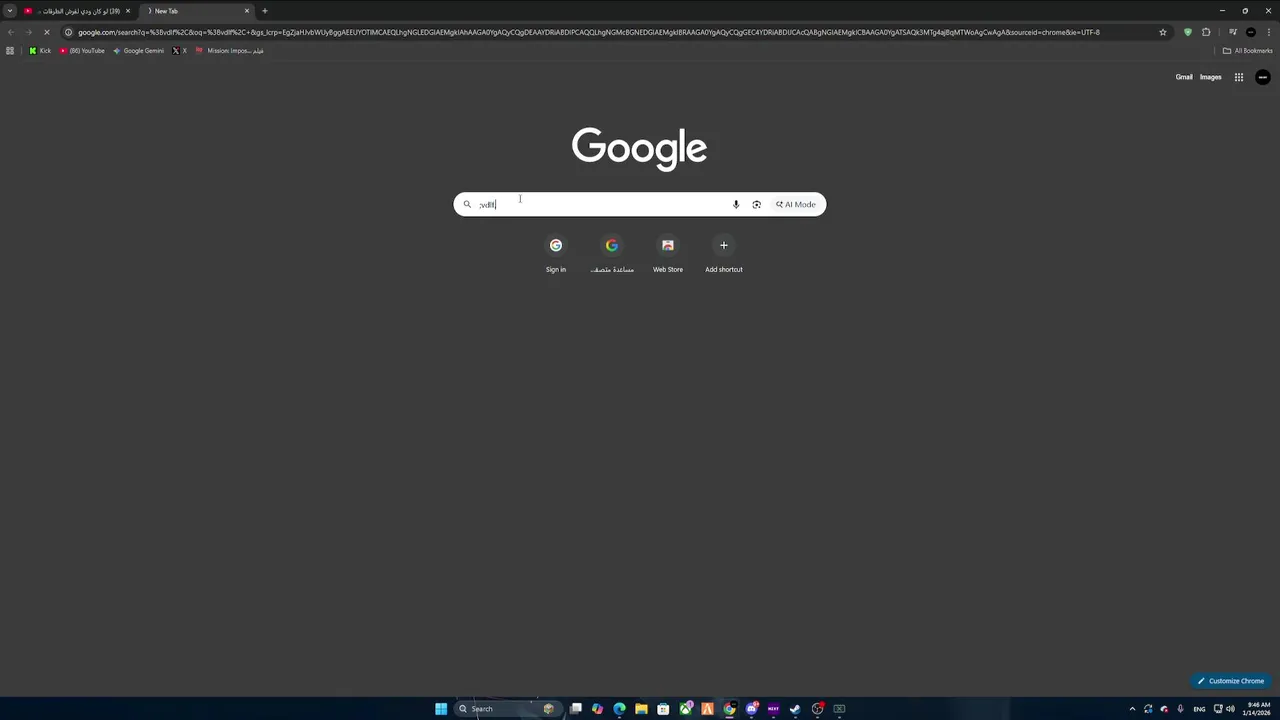Image resolution: width=1280 pixels, height=720 pixels.
Task: Expand the All Bookmarks folder
Action: [1247, 51]
